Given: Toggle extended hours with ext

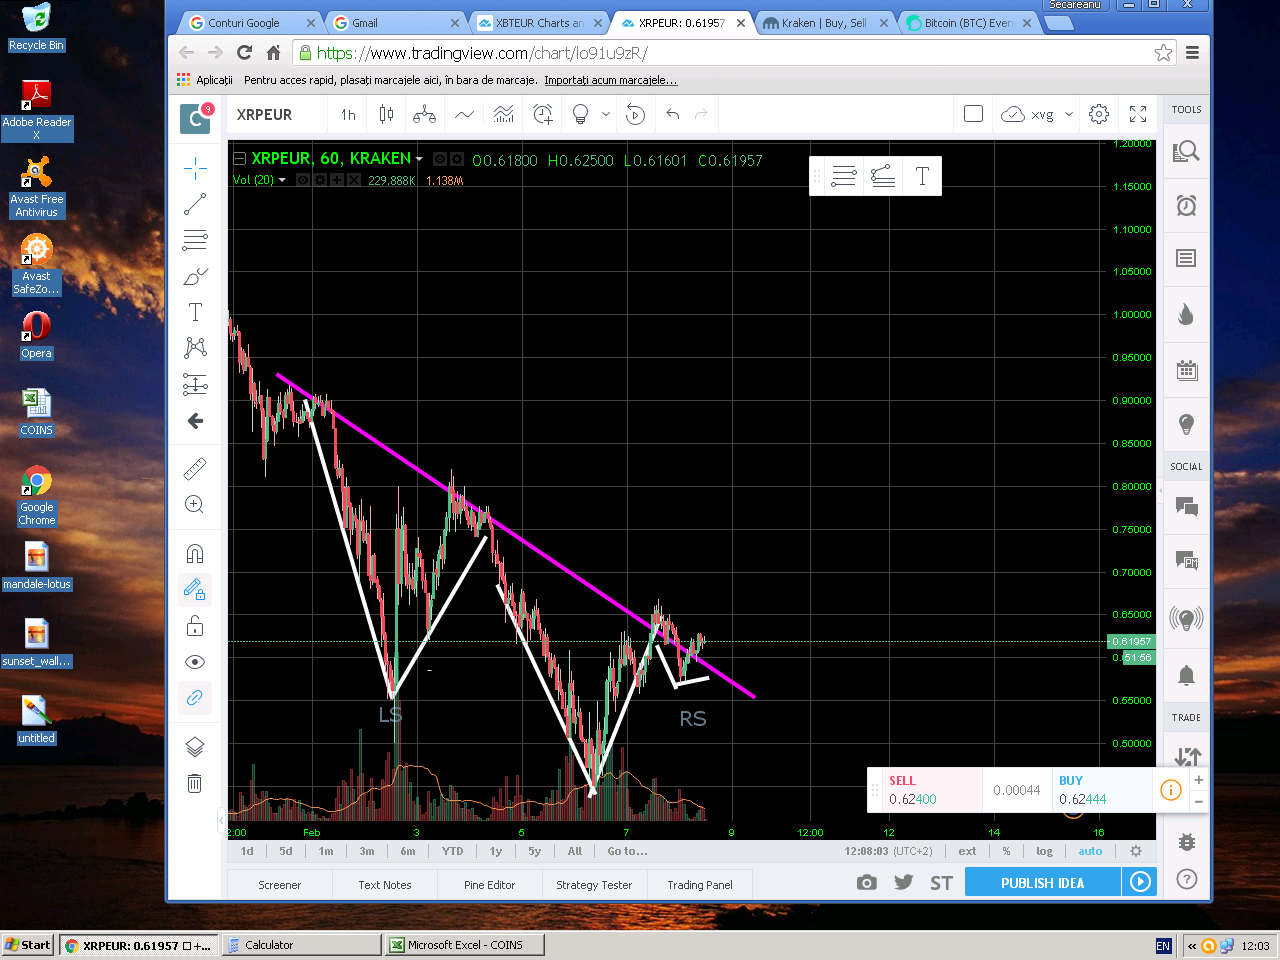Looking at the screenshot, I should coord(967,851).
